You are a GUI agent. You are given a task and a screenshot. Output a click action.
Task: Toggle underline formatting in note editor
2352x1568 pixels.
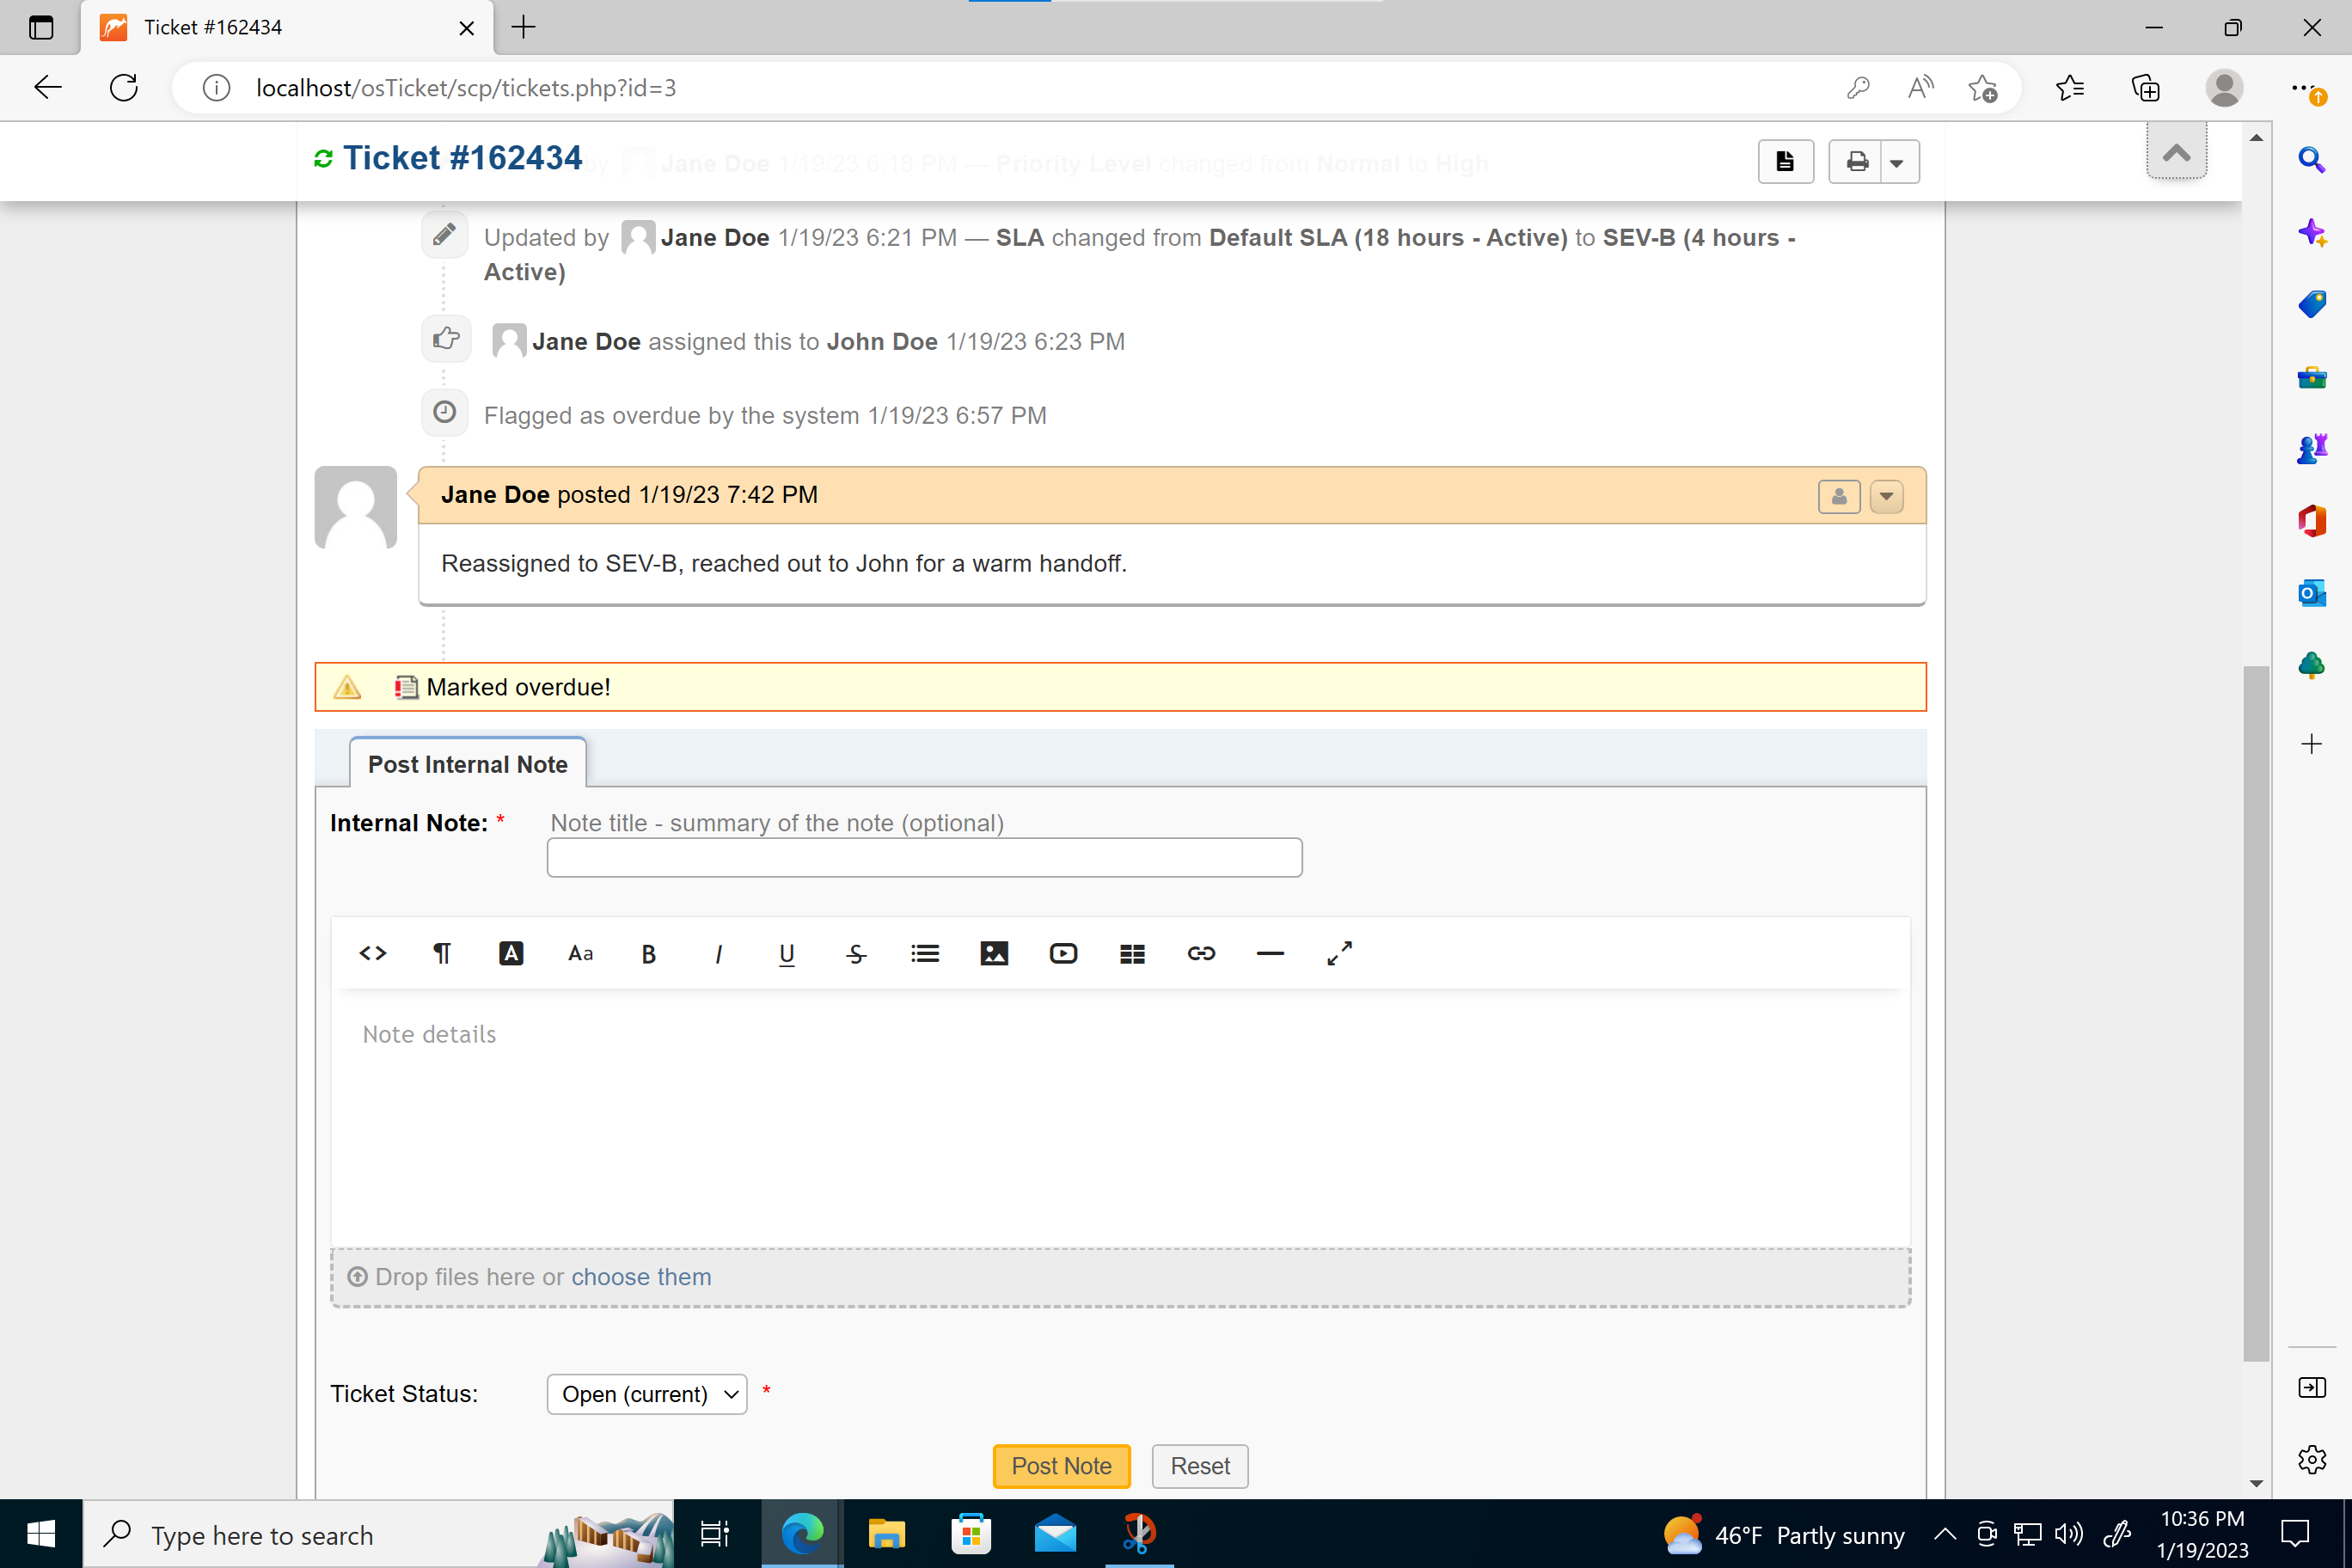pyautogui.click(x=784, y=952)
